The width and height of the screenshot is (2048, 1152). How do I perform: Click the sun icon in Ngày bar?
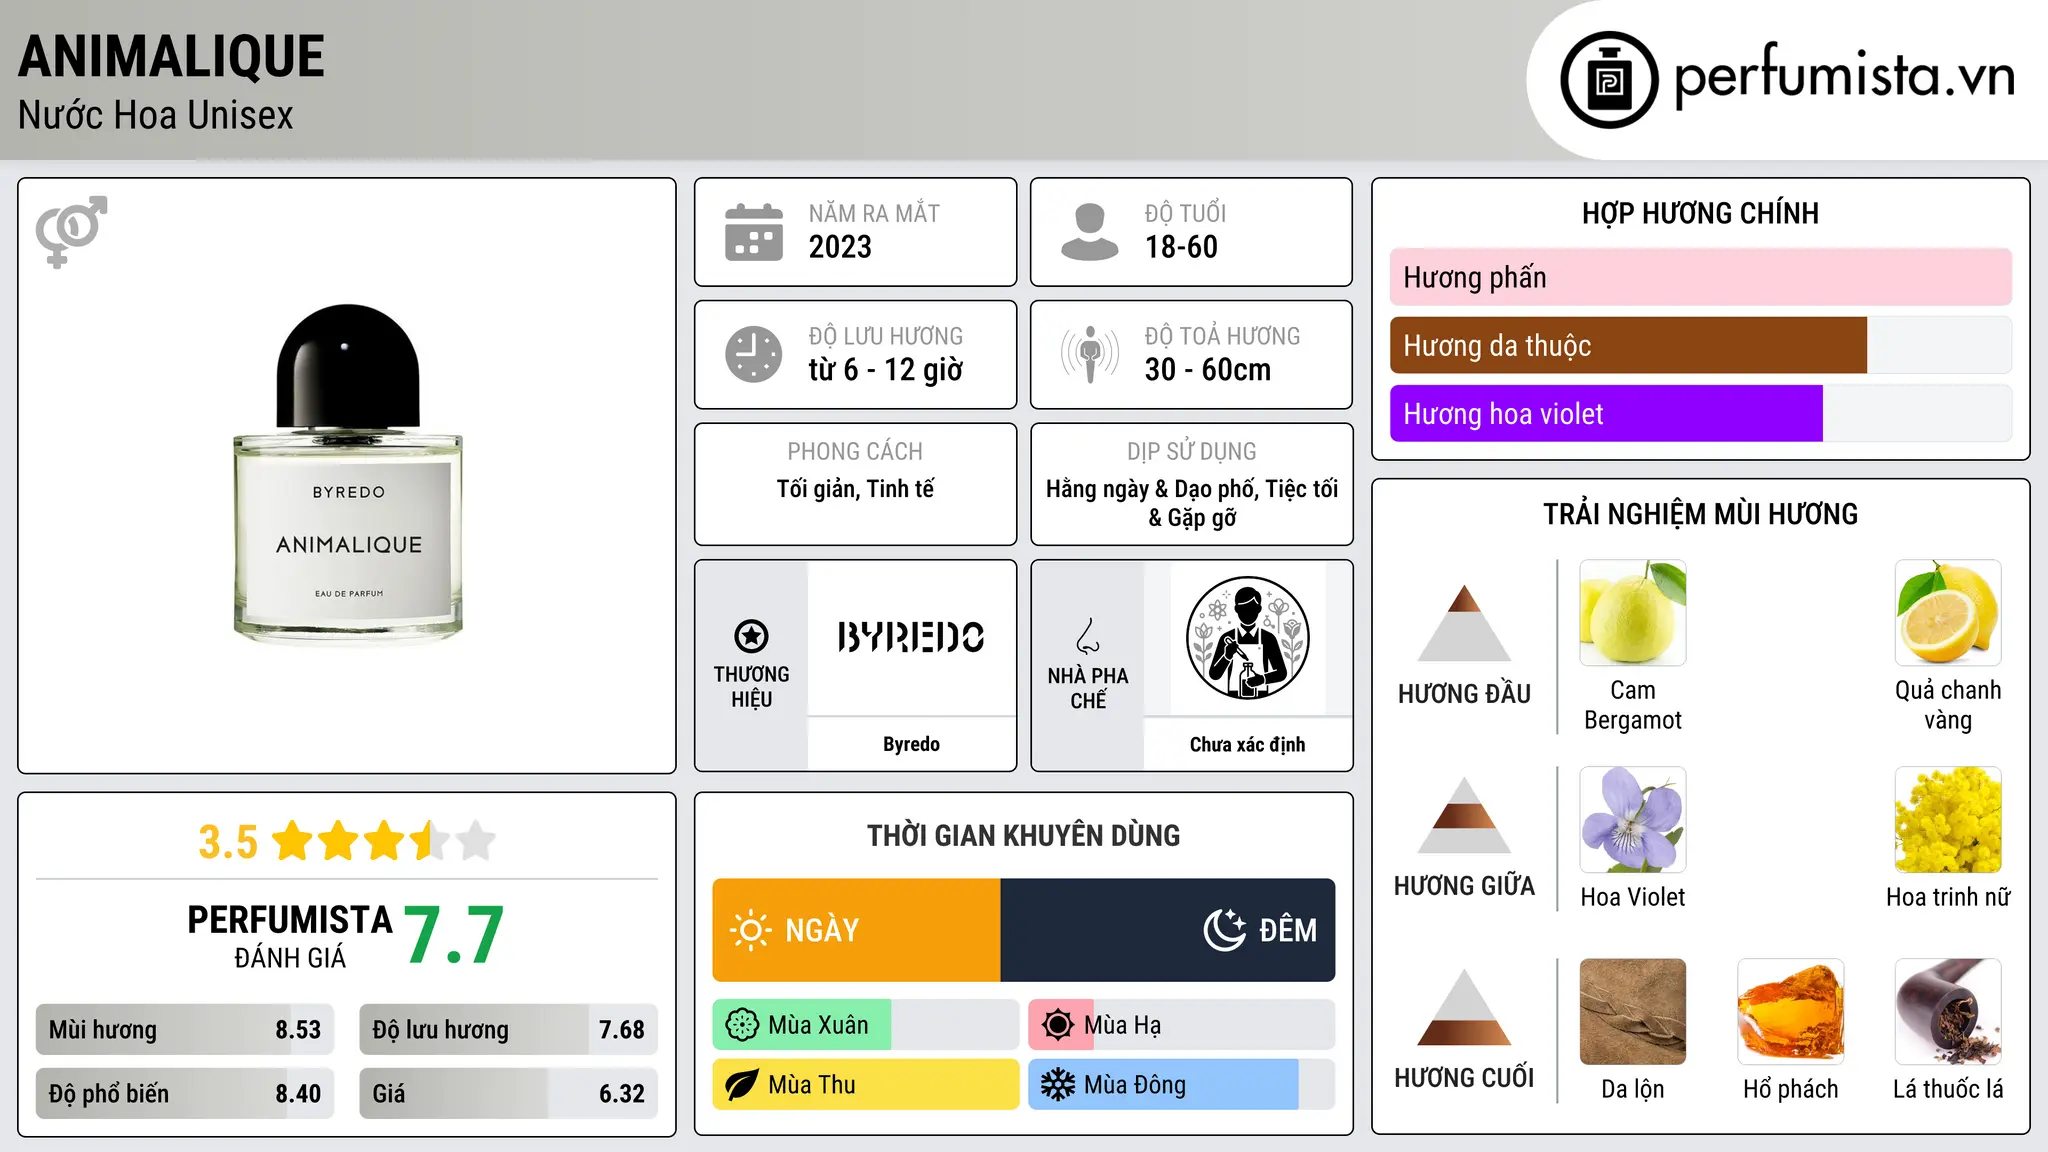tap(750, 930)
